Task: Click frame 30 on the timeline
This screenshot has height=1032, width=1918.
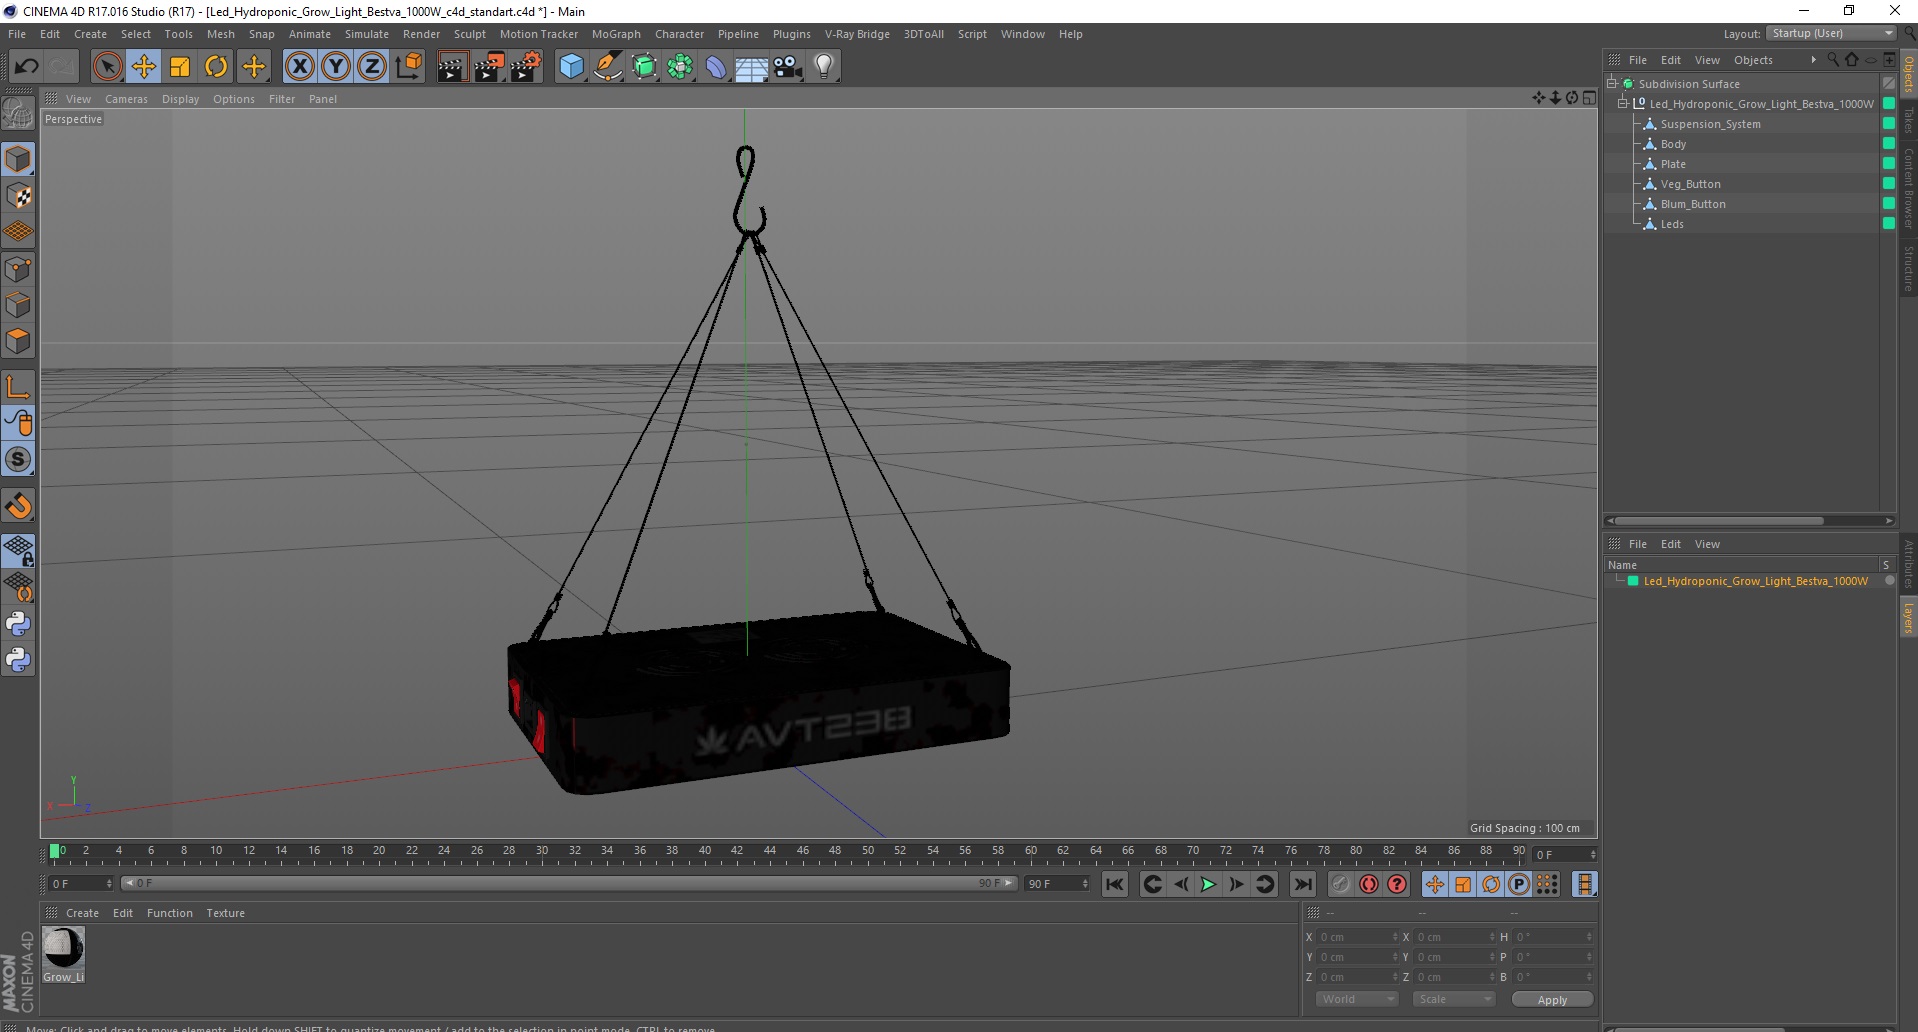Action: [x=541, y=852]
